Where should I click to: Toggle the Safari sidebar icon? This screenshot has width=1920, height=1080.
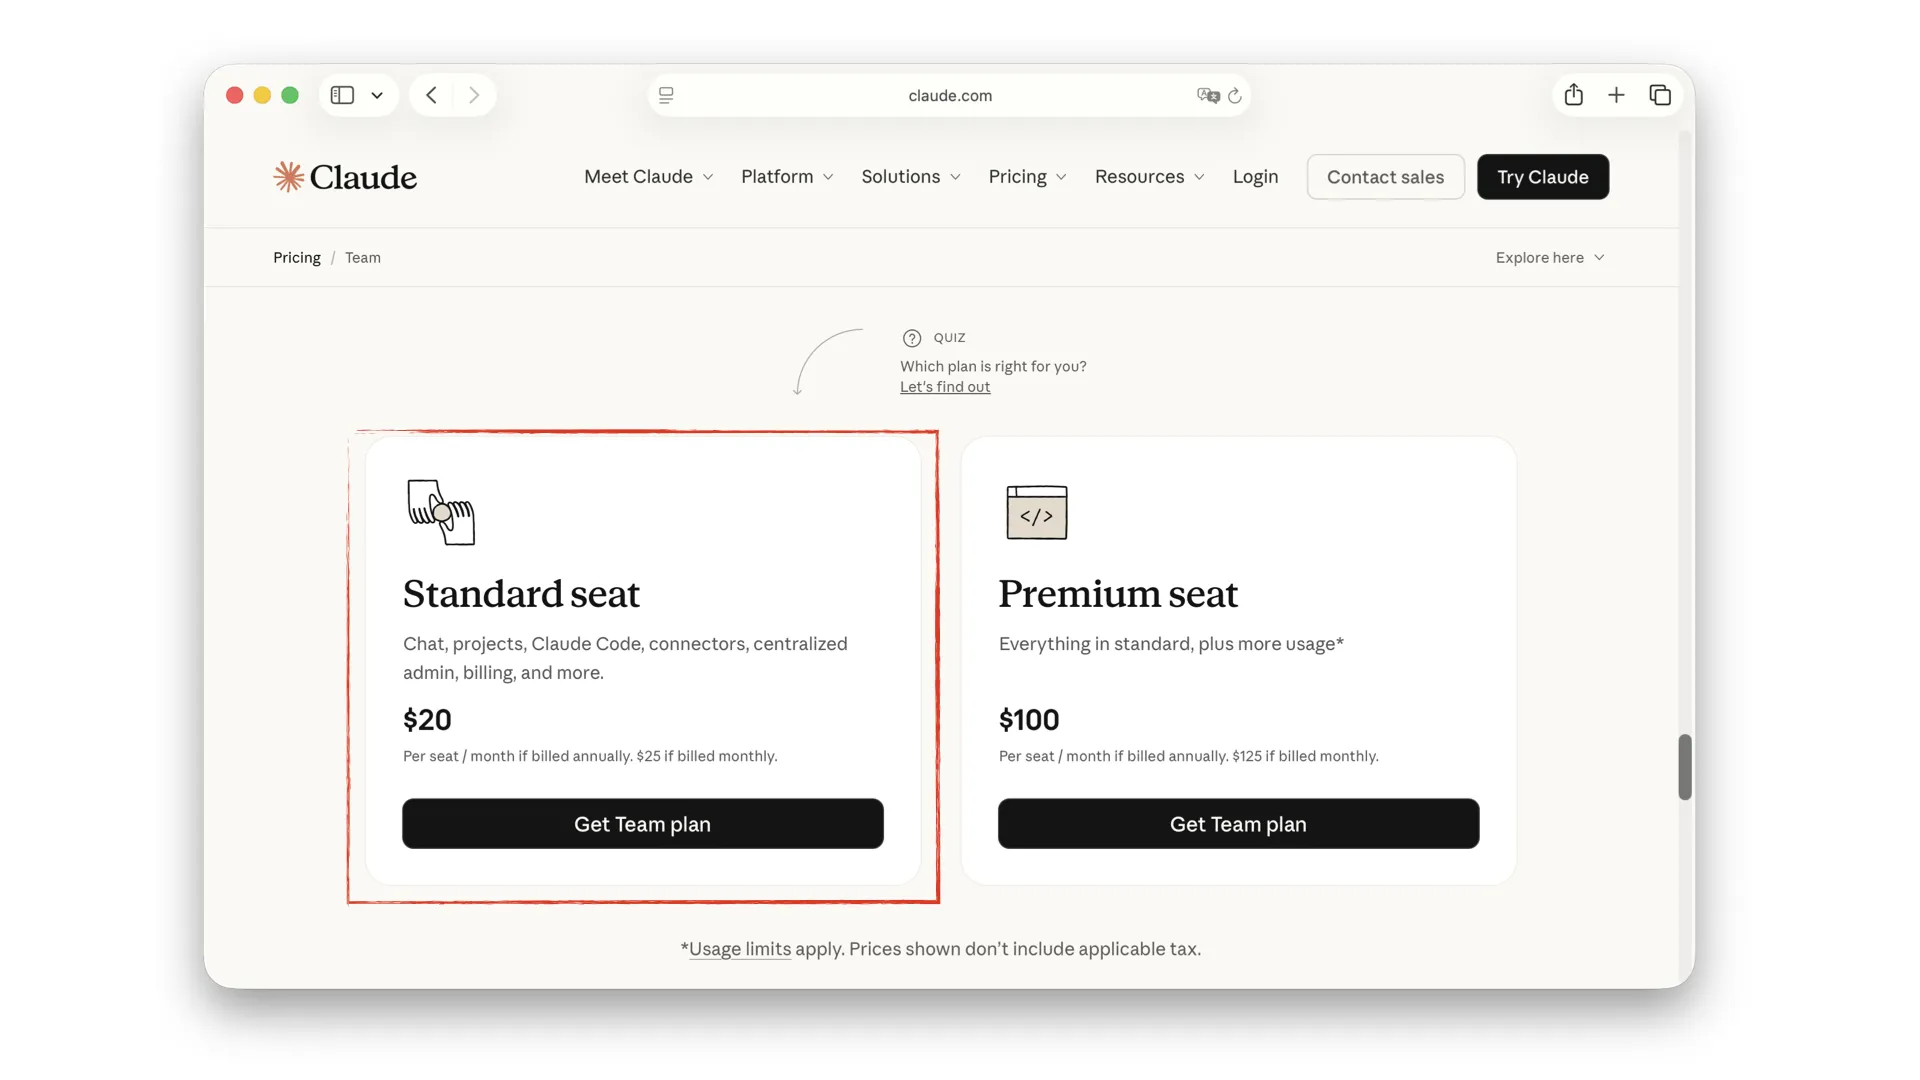343,95
